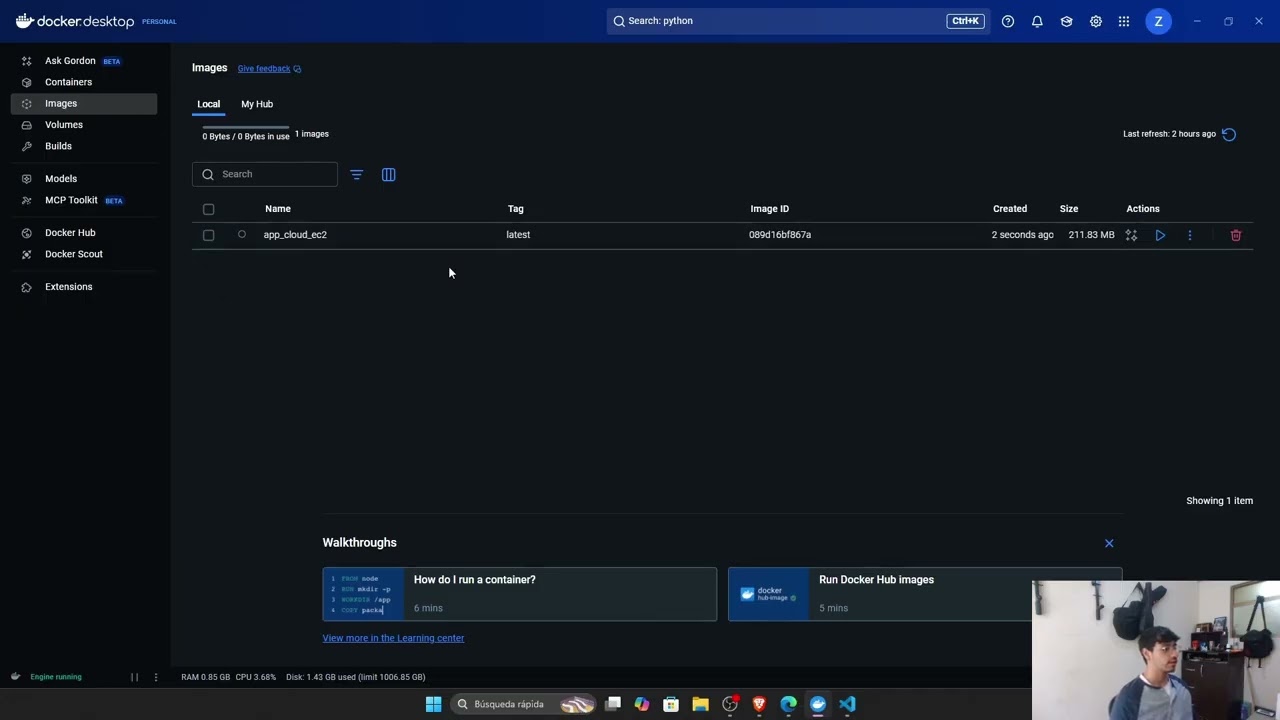
Task: Tick the select-all images checkbox
Action: click(209, 209)
